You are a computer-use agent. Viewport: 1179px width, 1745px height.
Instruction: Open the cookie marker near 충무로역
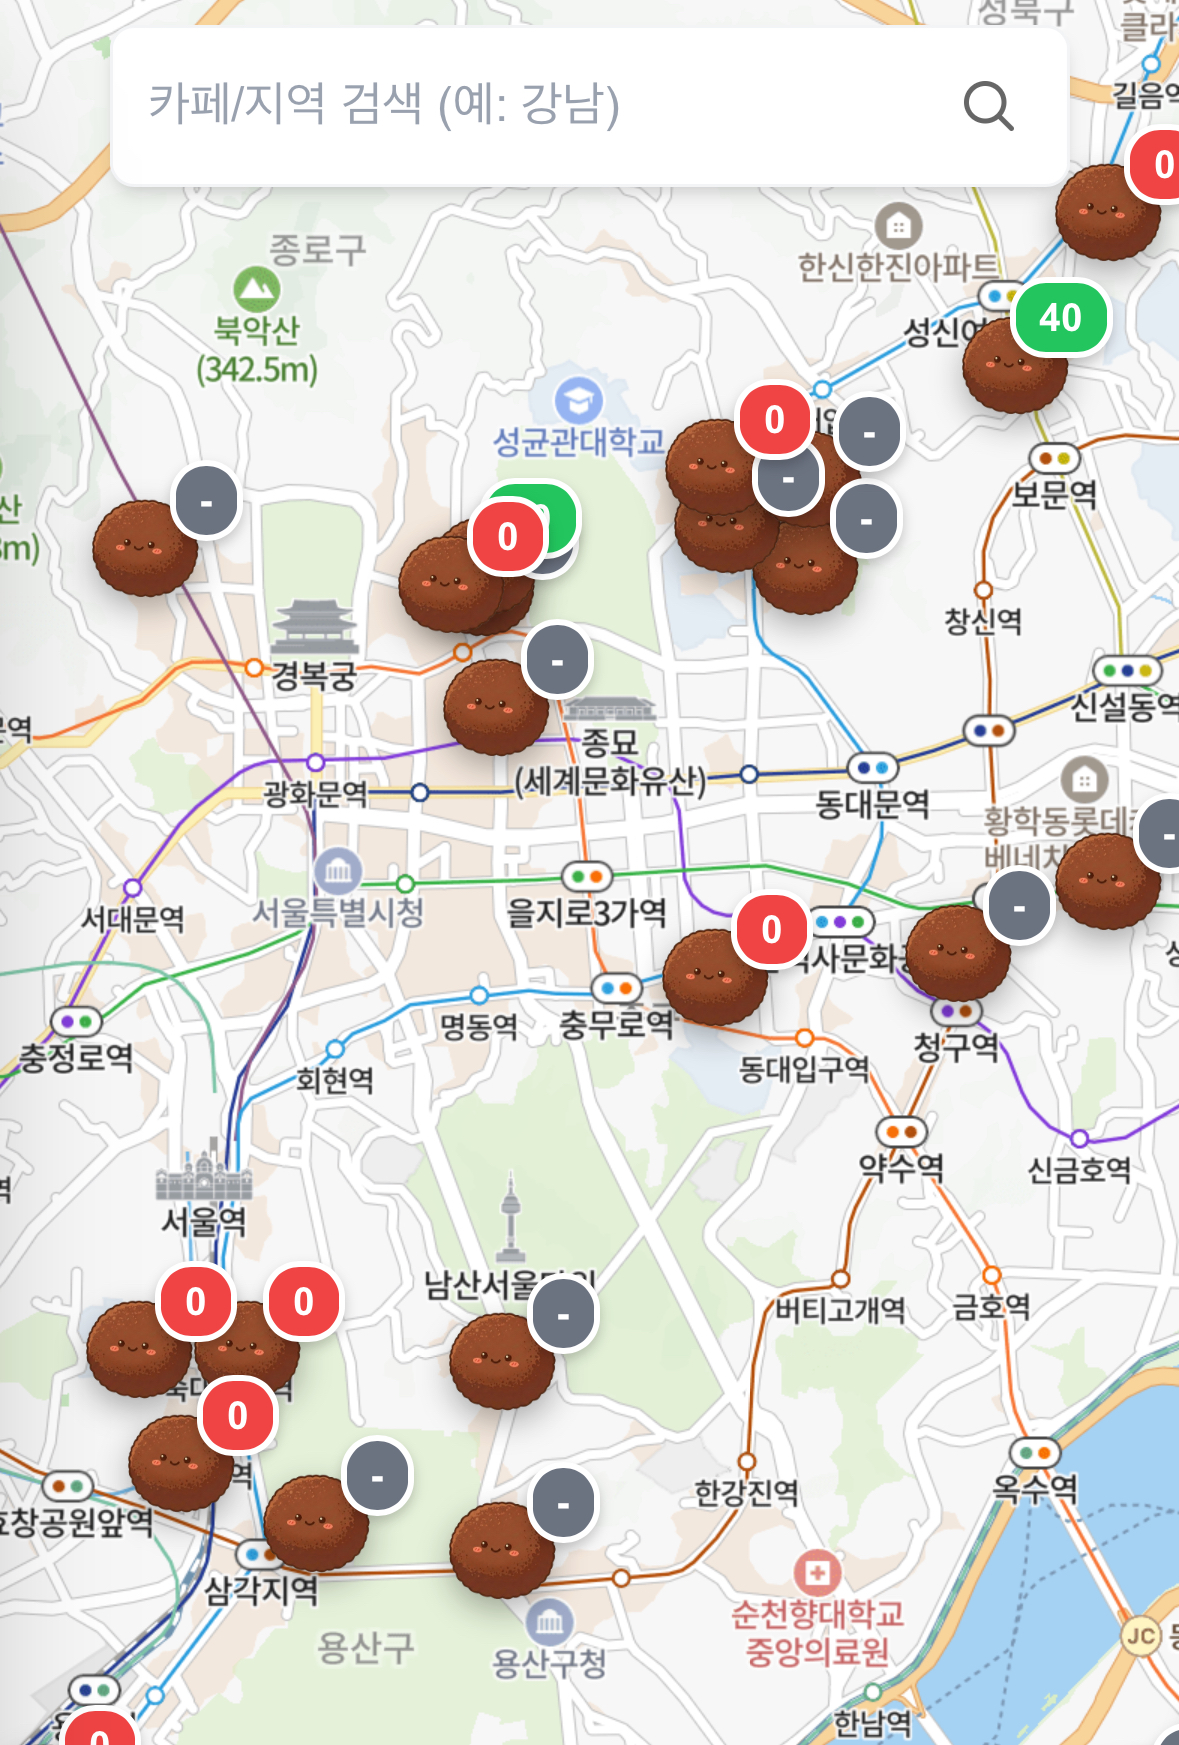pos(714,977)
